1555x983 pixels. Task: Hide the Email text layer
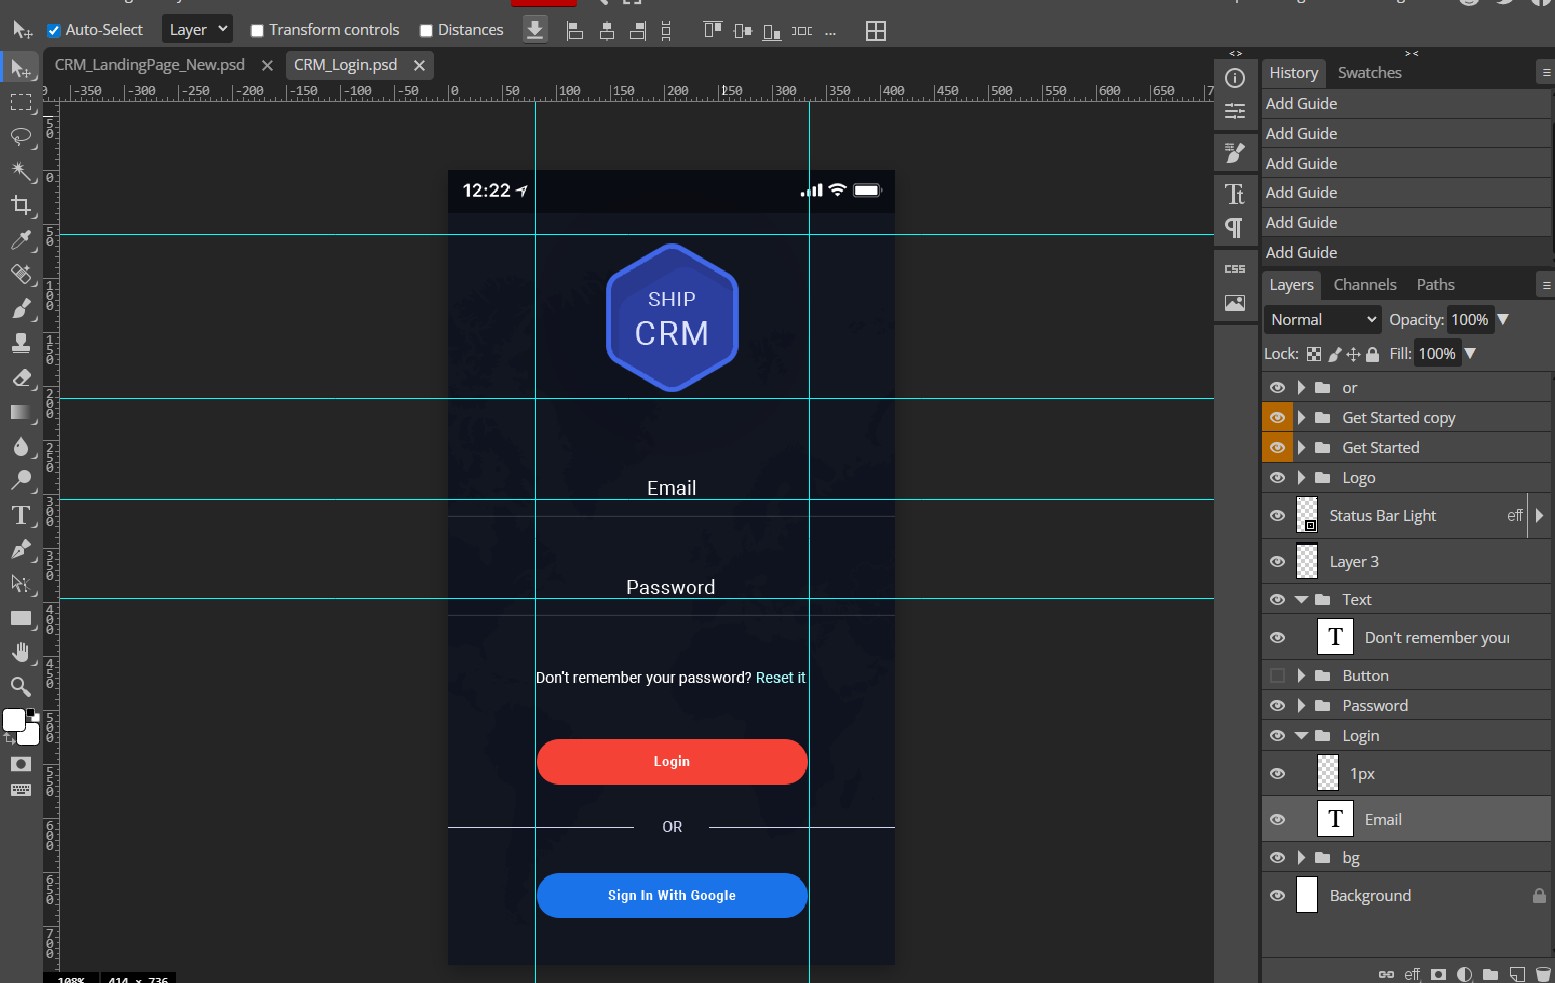(1277, 820)
